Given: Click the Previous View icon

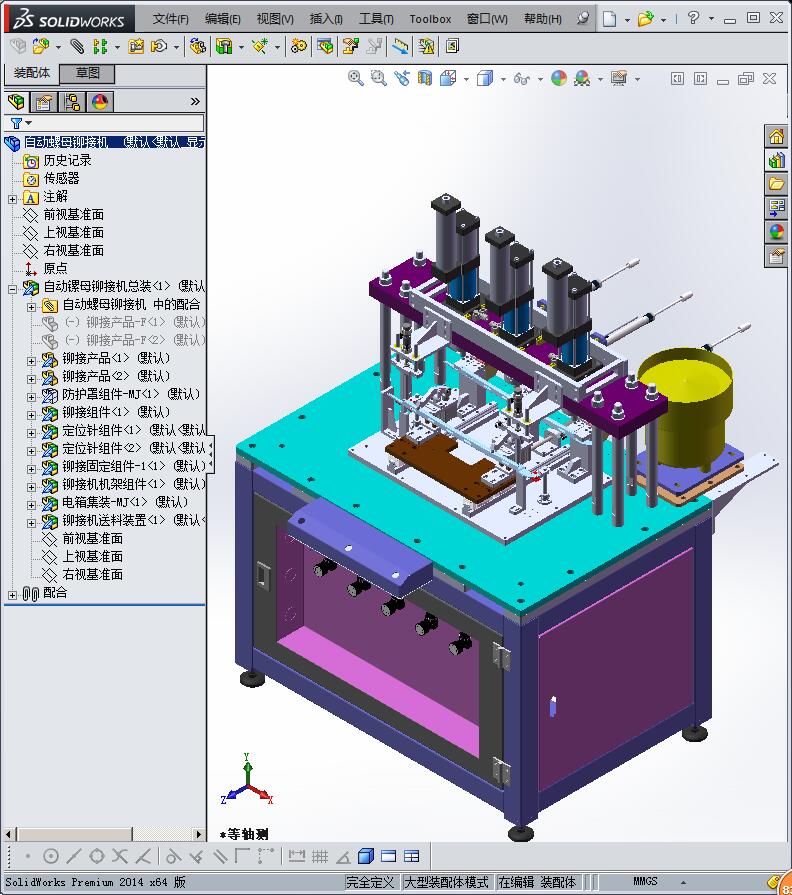Looking at the screenshot, I should [402, 78].
